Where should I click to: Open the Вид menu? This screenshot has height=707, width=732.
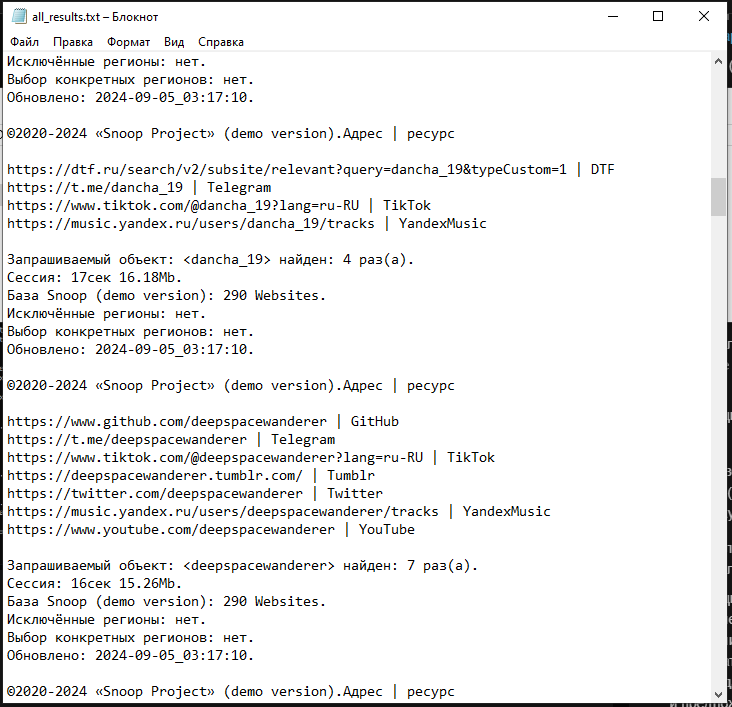(174, 42)
